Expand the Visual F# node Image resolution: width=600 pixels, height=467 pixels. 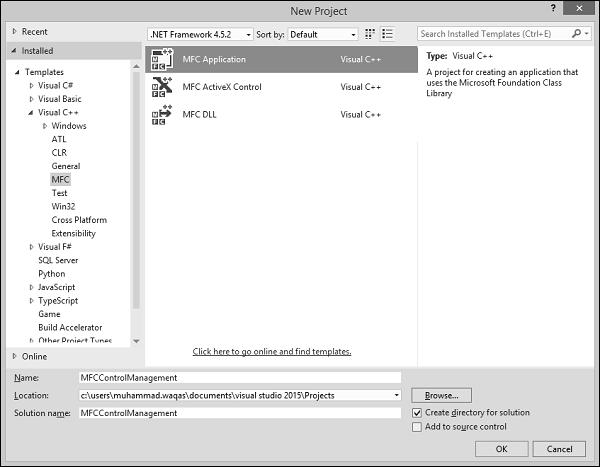(31, 247)
